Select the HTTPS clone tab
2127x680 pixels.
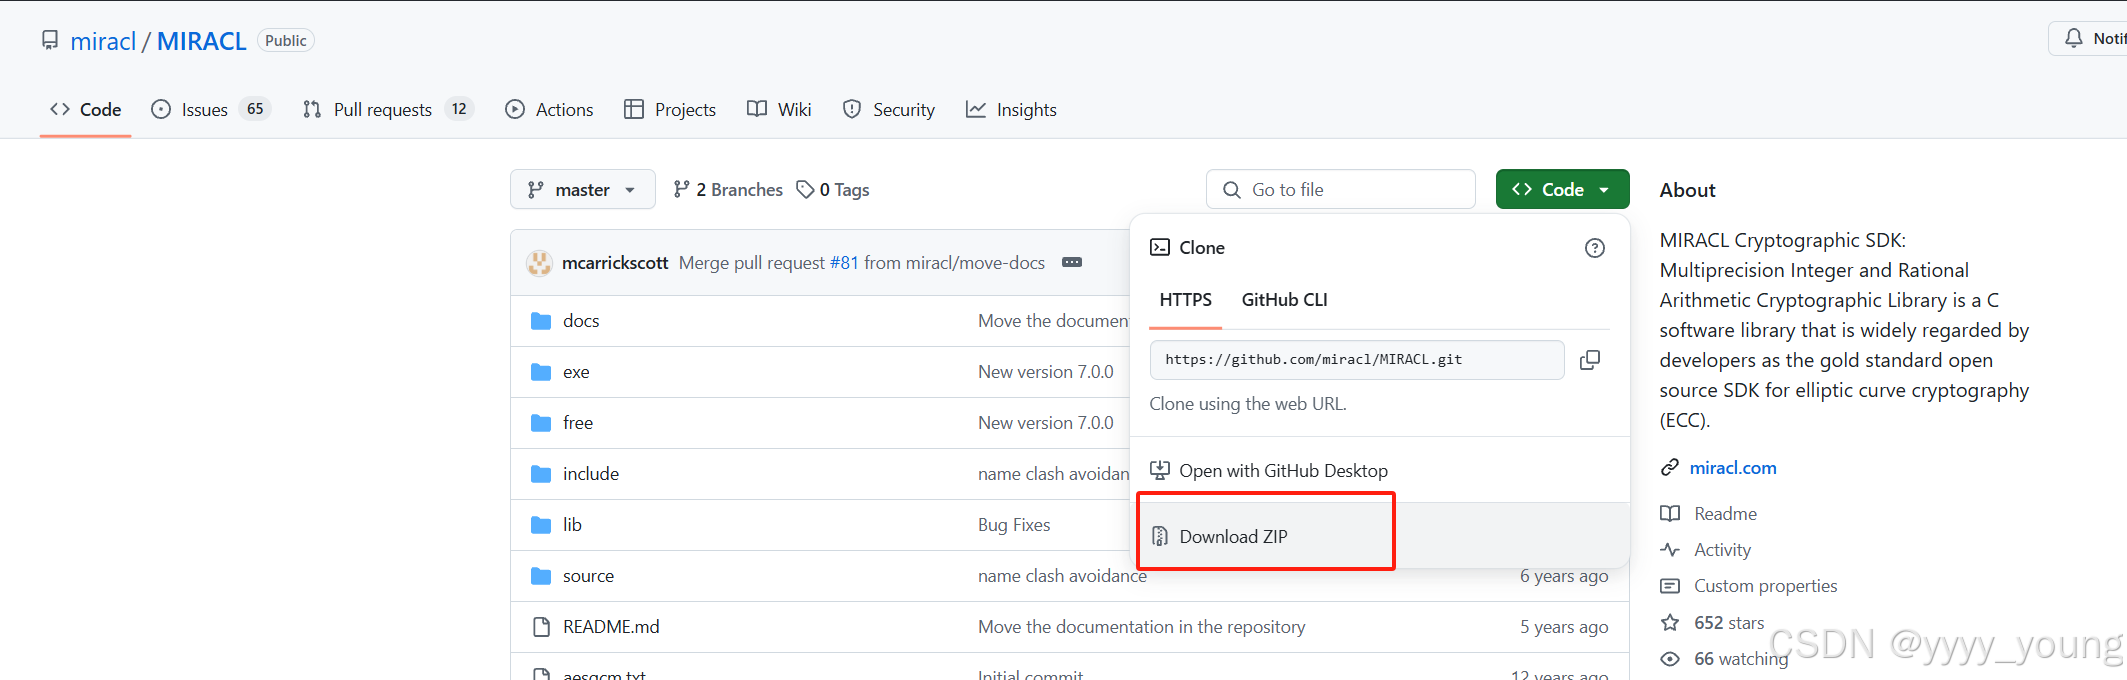point(1185,300)
